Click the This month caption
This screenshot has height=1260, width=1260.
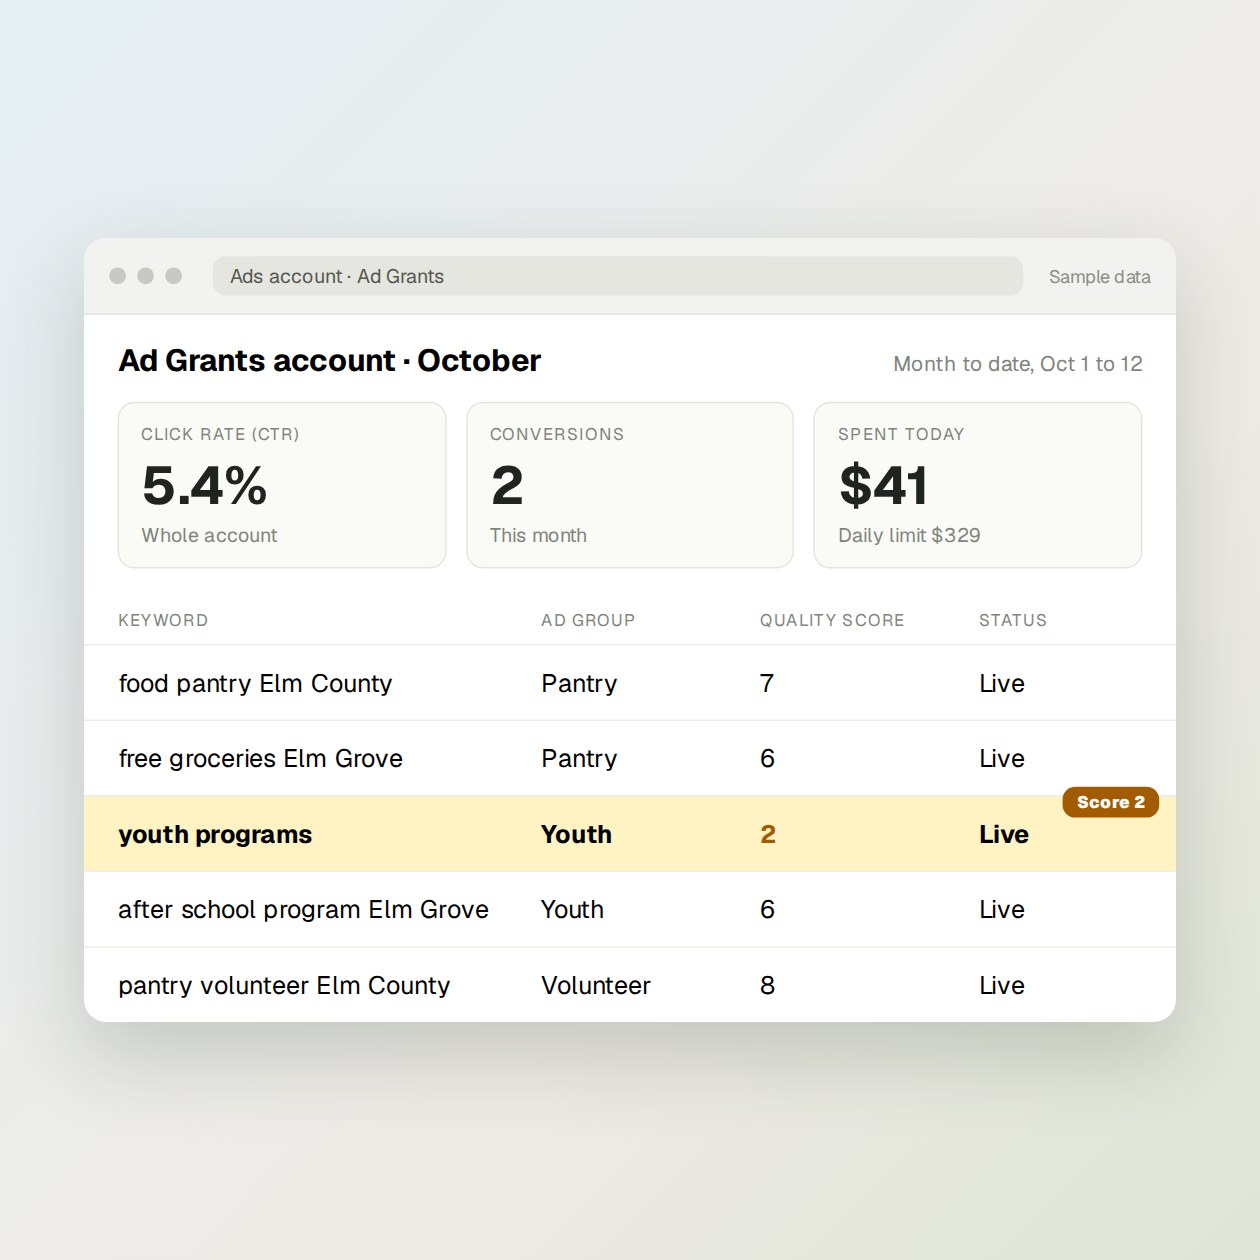click(x=538, y=535)
